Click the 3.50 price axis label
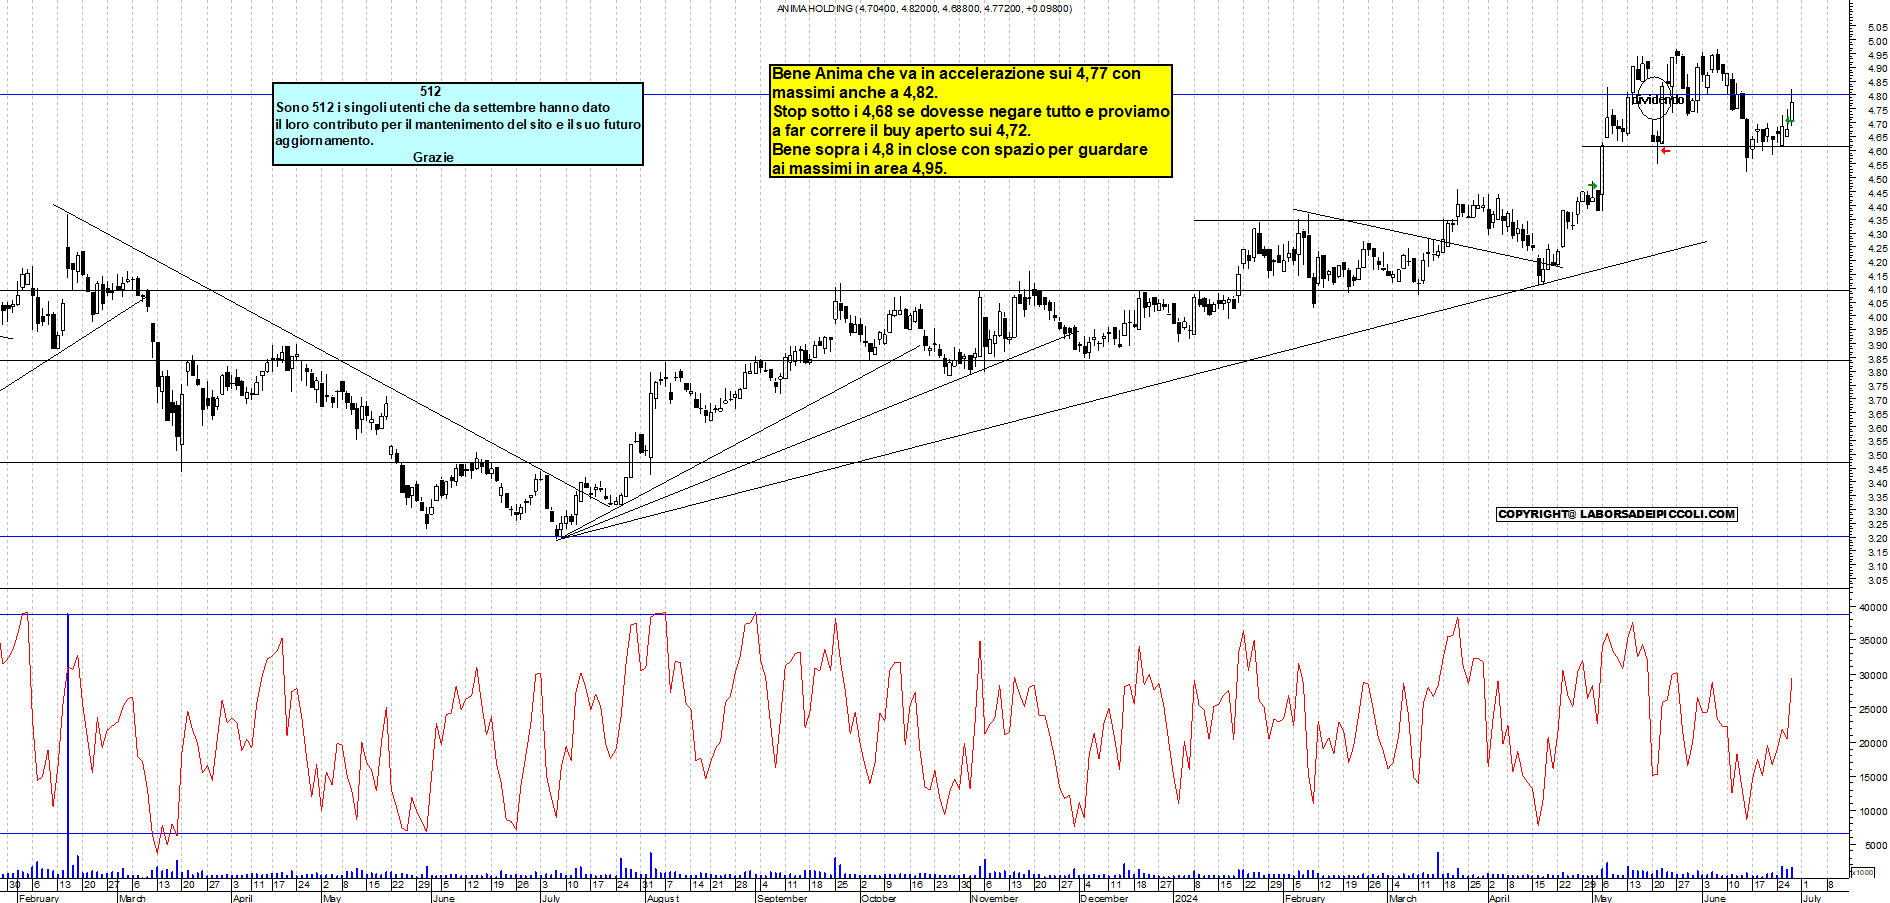This screenshot has height=903, width=1890. point(1878,456)
